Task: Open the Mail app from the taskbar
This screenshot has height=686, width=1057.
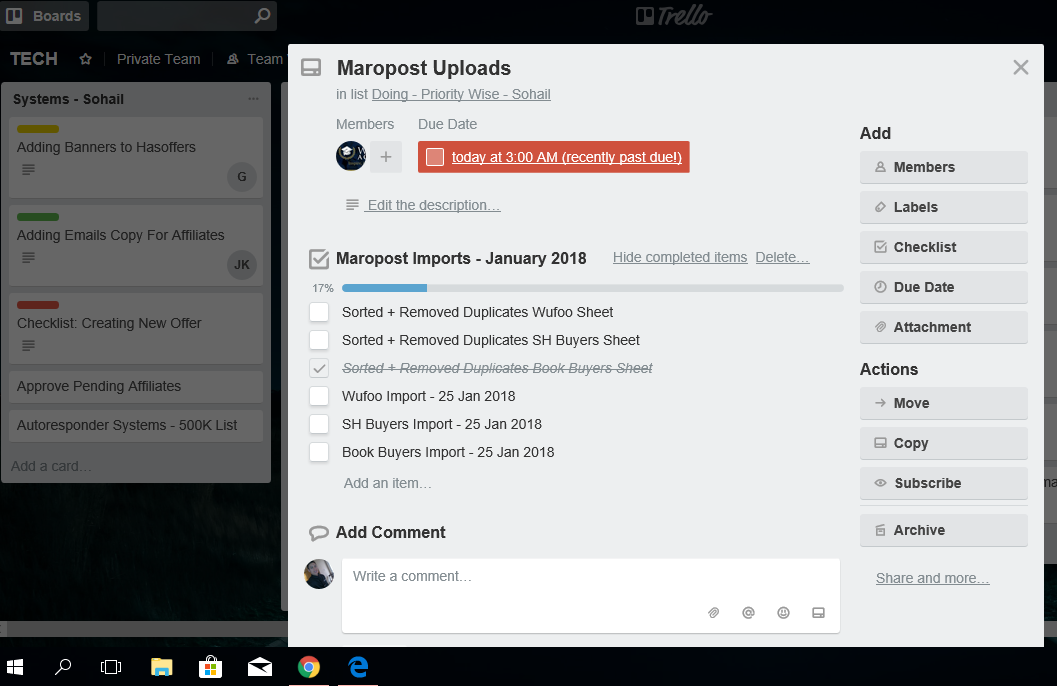Action: (x=260, y=667)
